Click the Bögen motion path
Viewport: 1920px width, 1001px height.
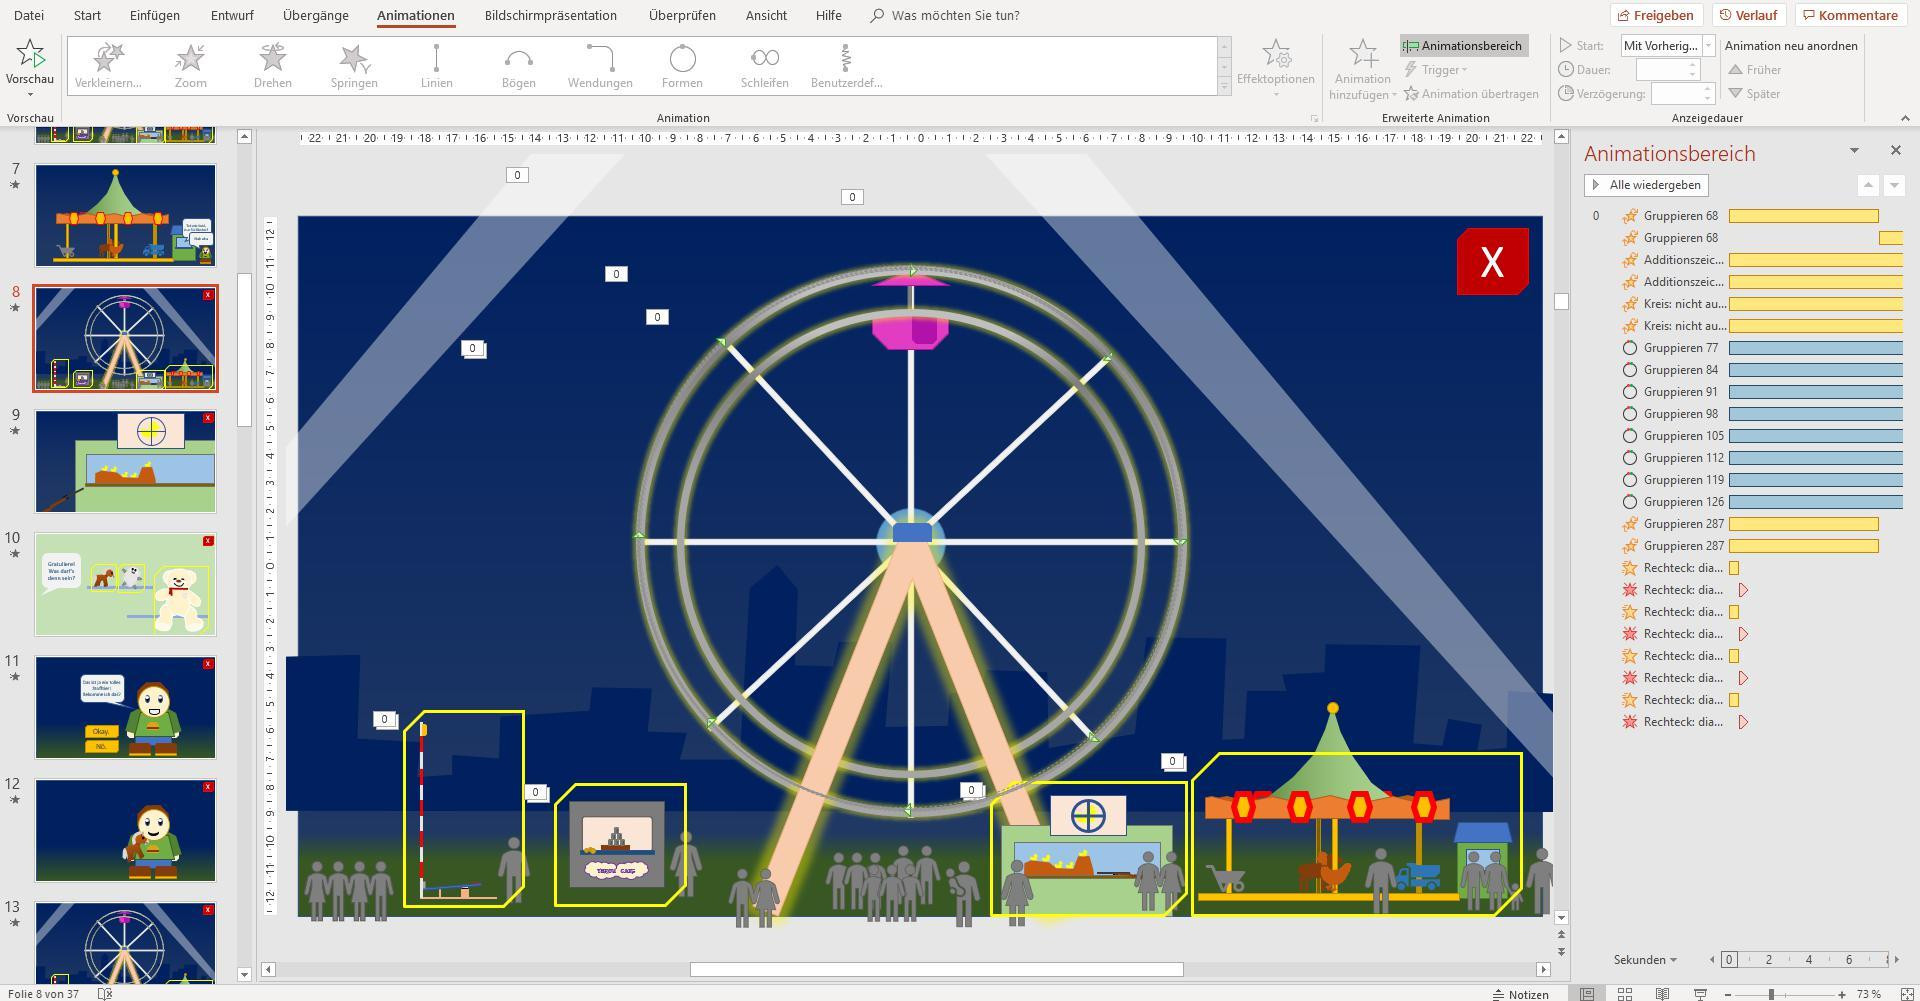pyautogui.click(x=518, y=66)
